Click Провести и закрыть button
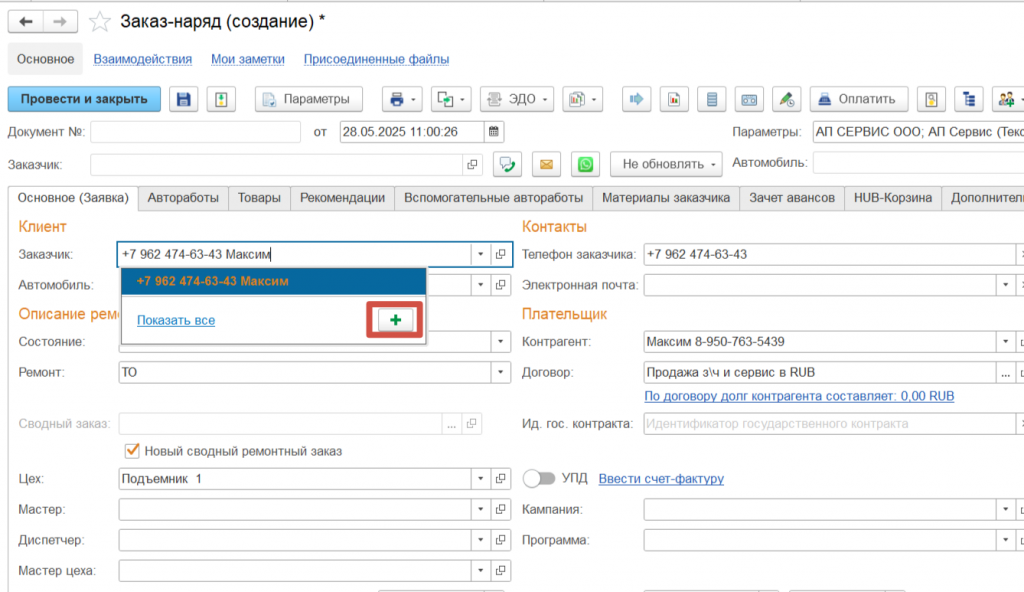This screenshot has width=1024, height=592. [84, 99]
